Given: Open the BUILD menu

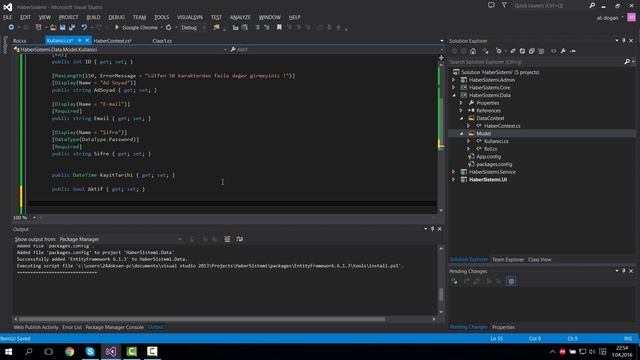Looking at the screenshot, I should [x=93, y=17].
